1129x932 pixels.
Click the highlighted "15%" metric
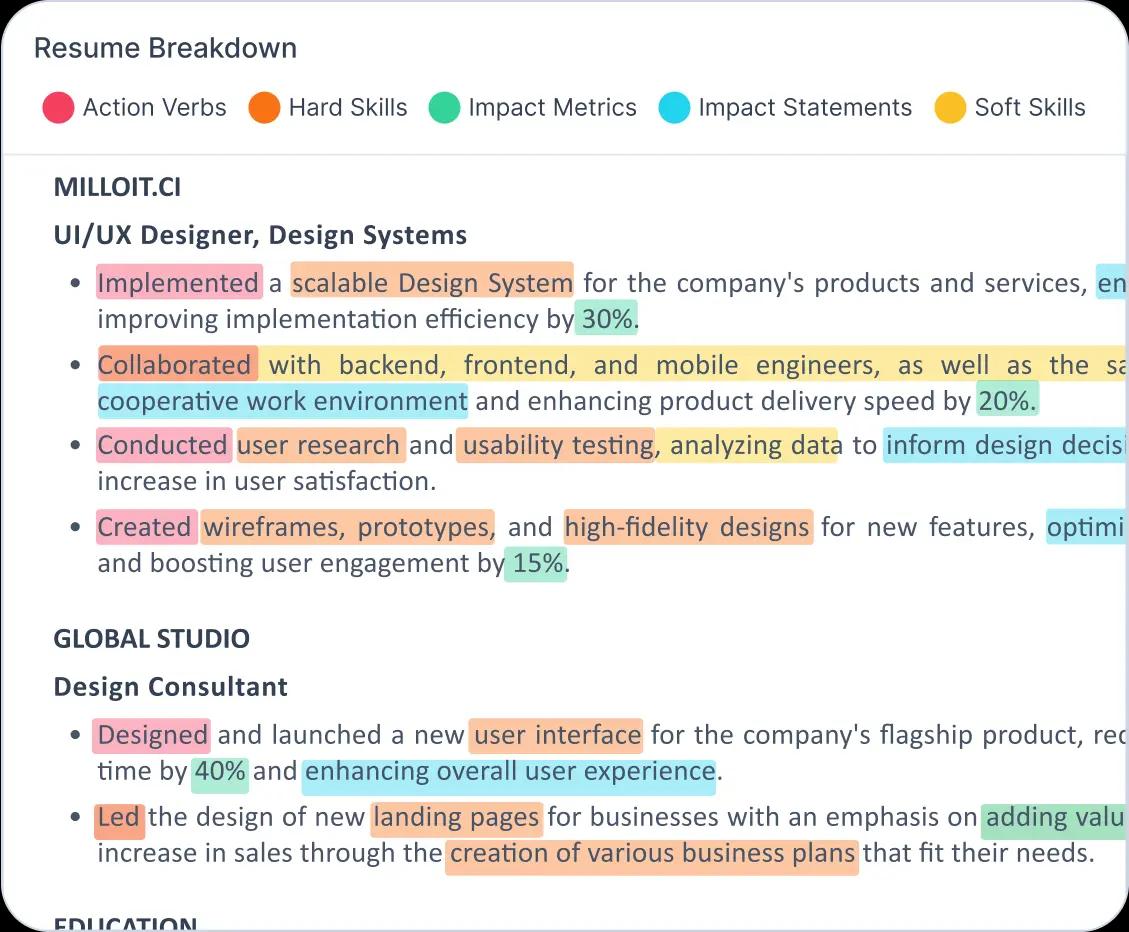pos(537,563)
